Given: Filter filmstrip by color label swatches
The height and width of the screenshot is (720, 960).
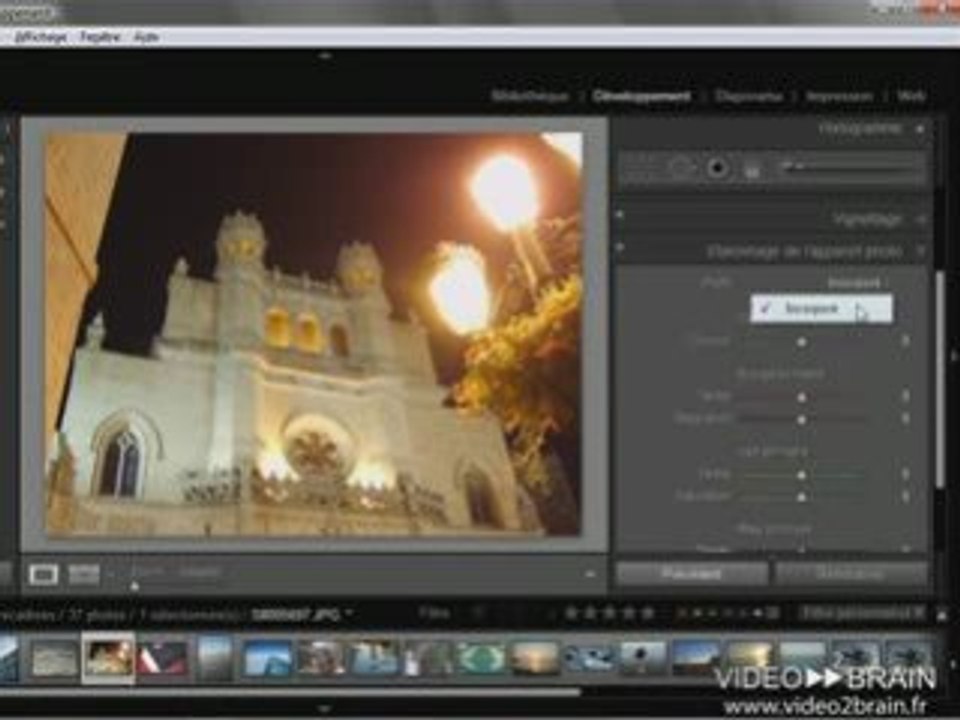Looking at the screenshot, I should [729, 612].
